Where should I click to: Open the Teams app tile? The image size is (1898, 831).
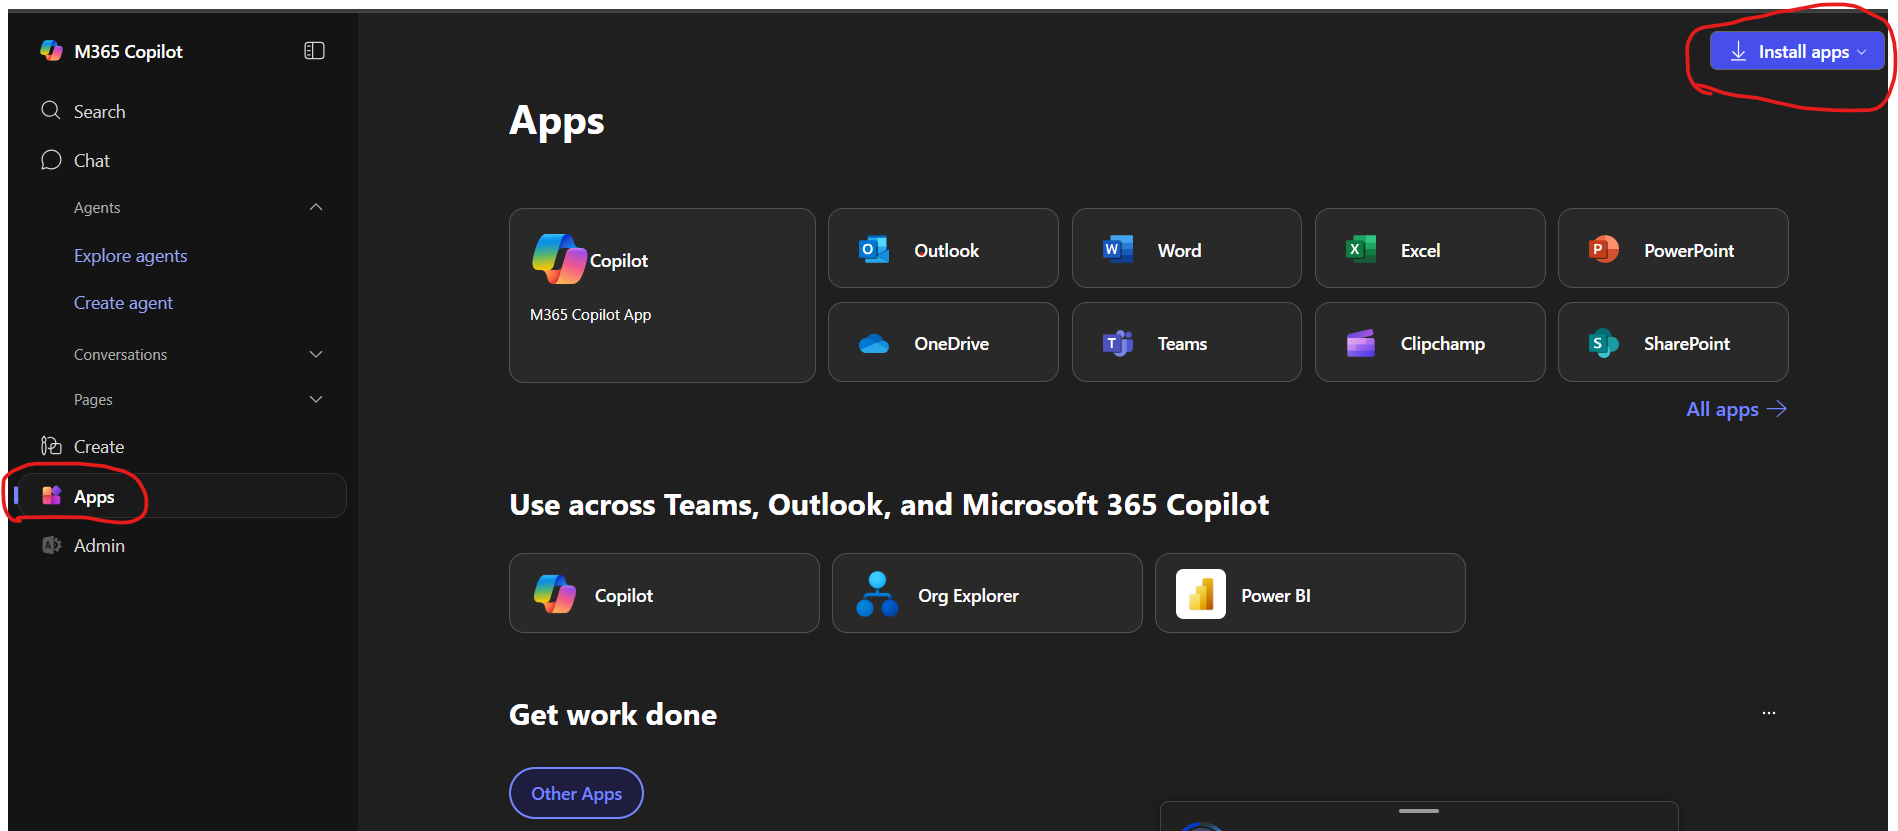(x=1186, y=343)
